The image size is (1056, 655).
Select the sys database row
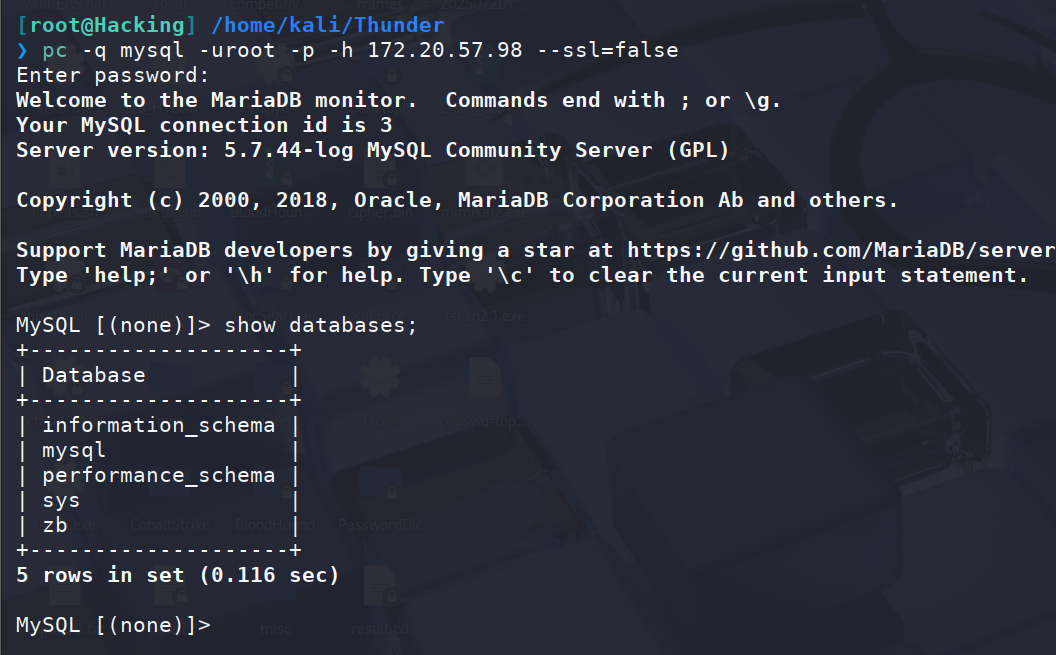pos(158,499)
